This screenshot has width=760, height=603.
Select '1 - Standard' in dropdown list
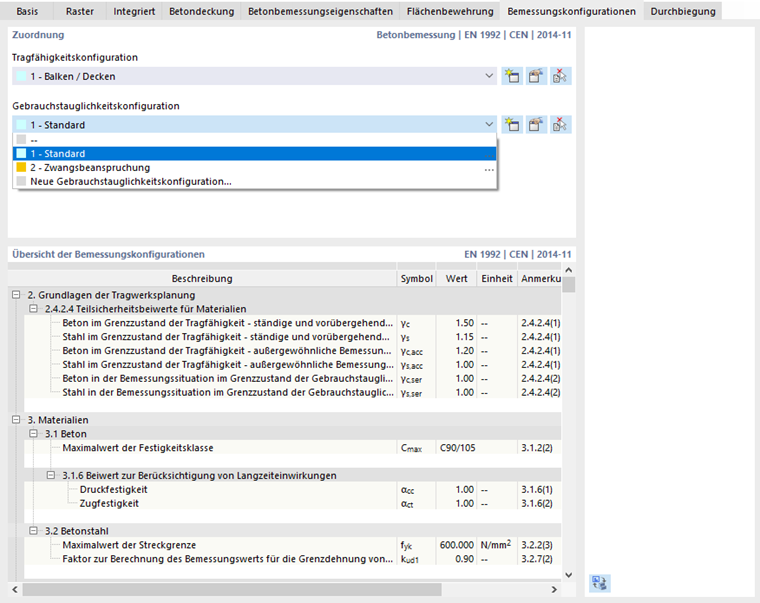[254, 154]
